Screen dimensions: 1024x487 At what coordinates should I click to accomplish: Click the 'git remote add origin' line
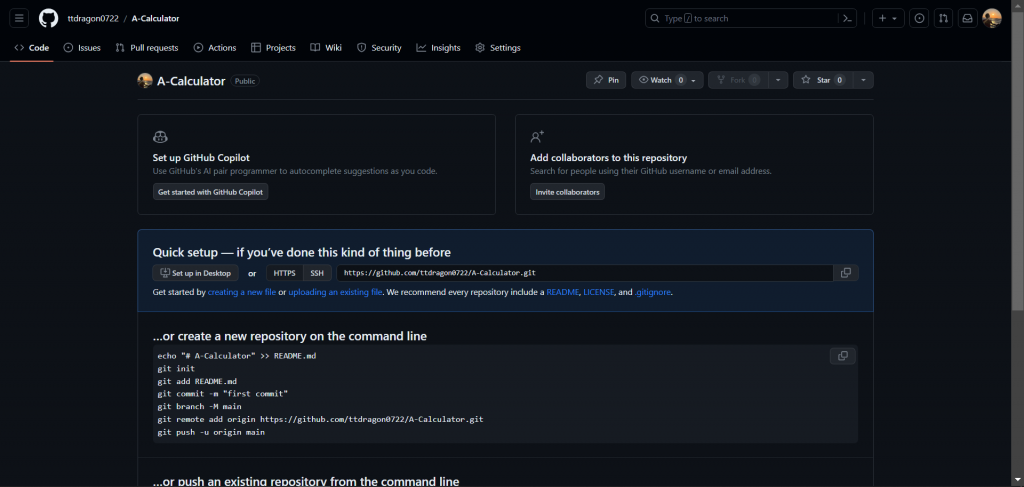click(321, 420)
